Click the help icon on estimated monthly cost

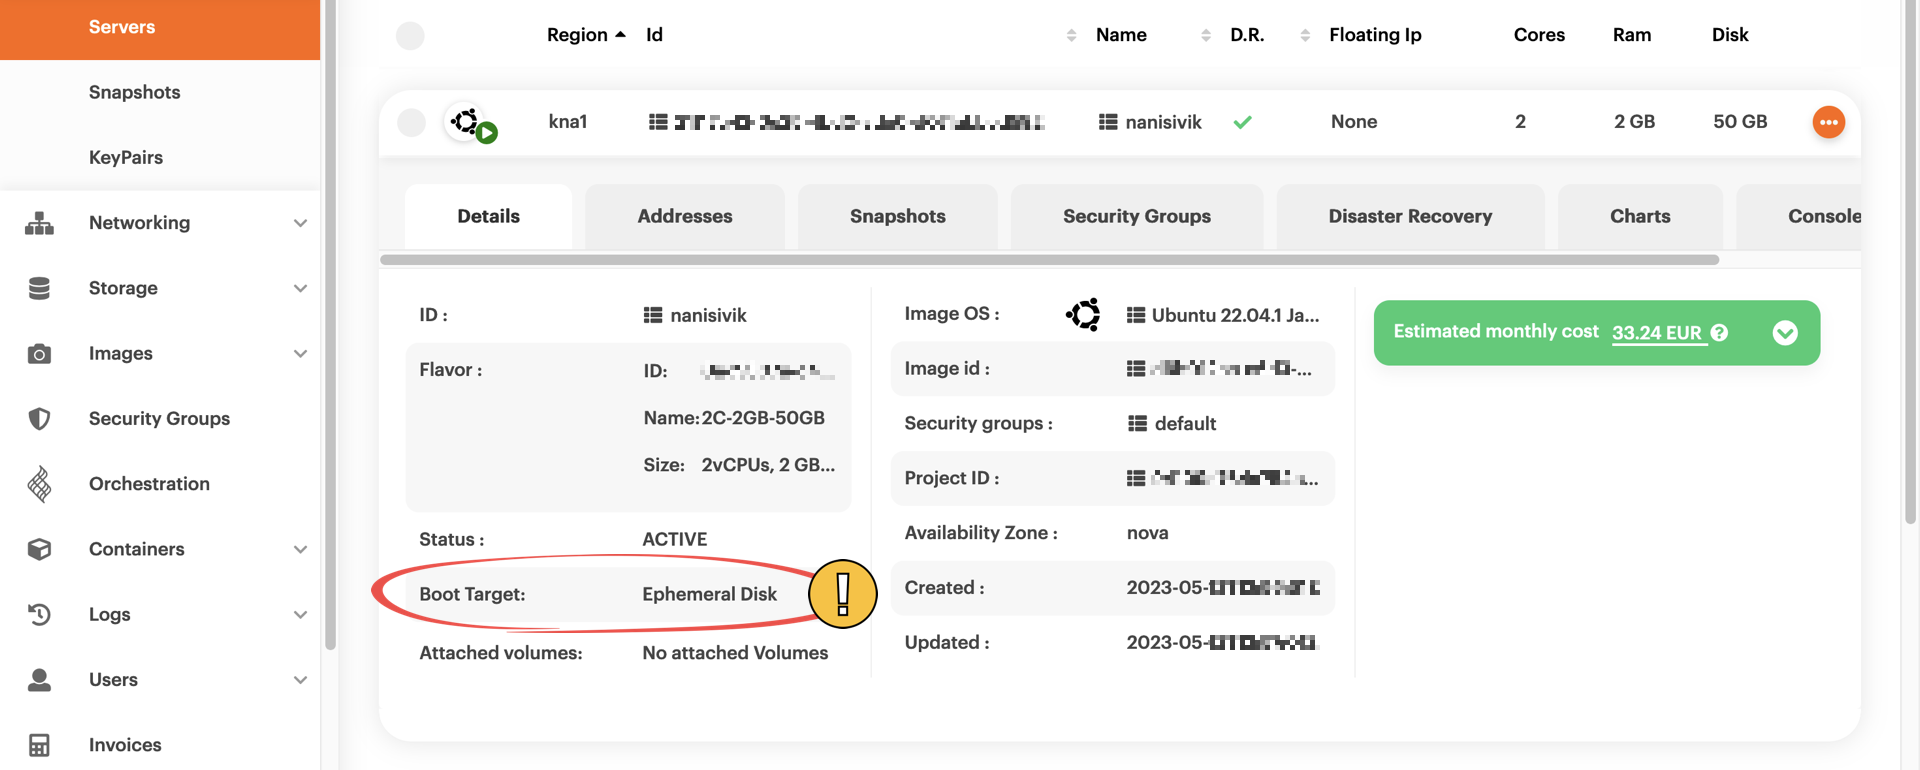1719,333
